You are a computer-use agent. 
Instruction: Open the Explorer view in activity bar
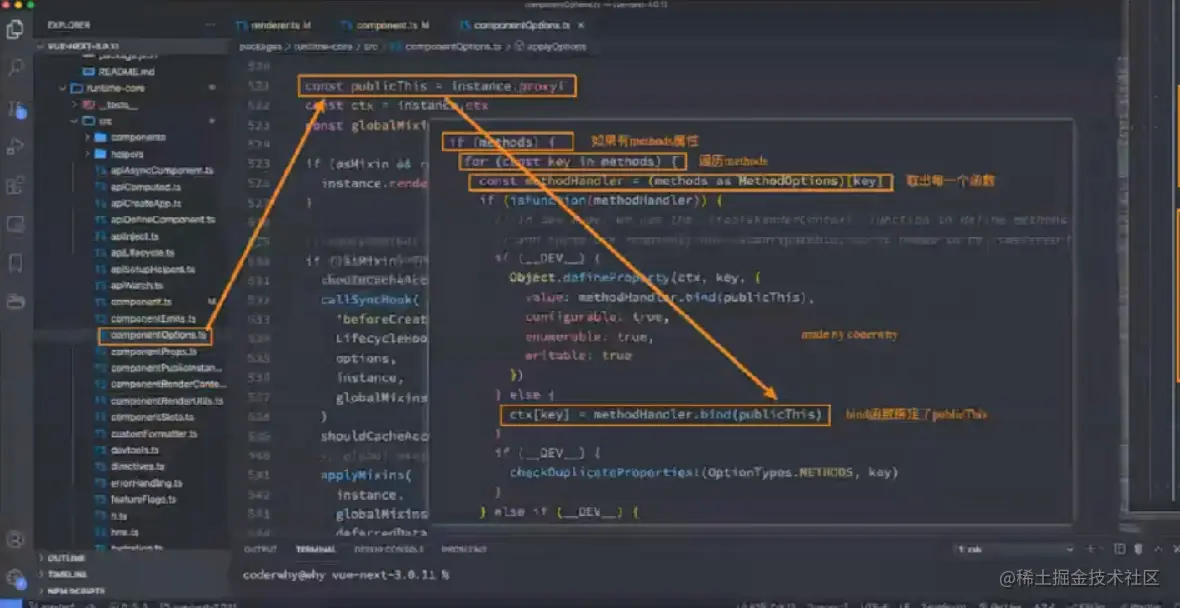point(14,30)
